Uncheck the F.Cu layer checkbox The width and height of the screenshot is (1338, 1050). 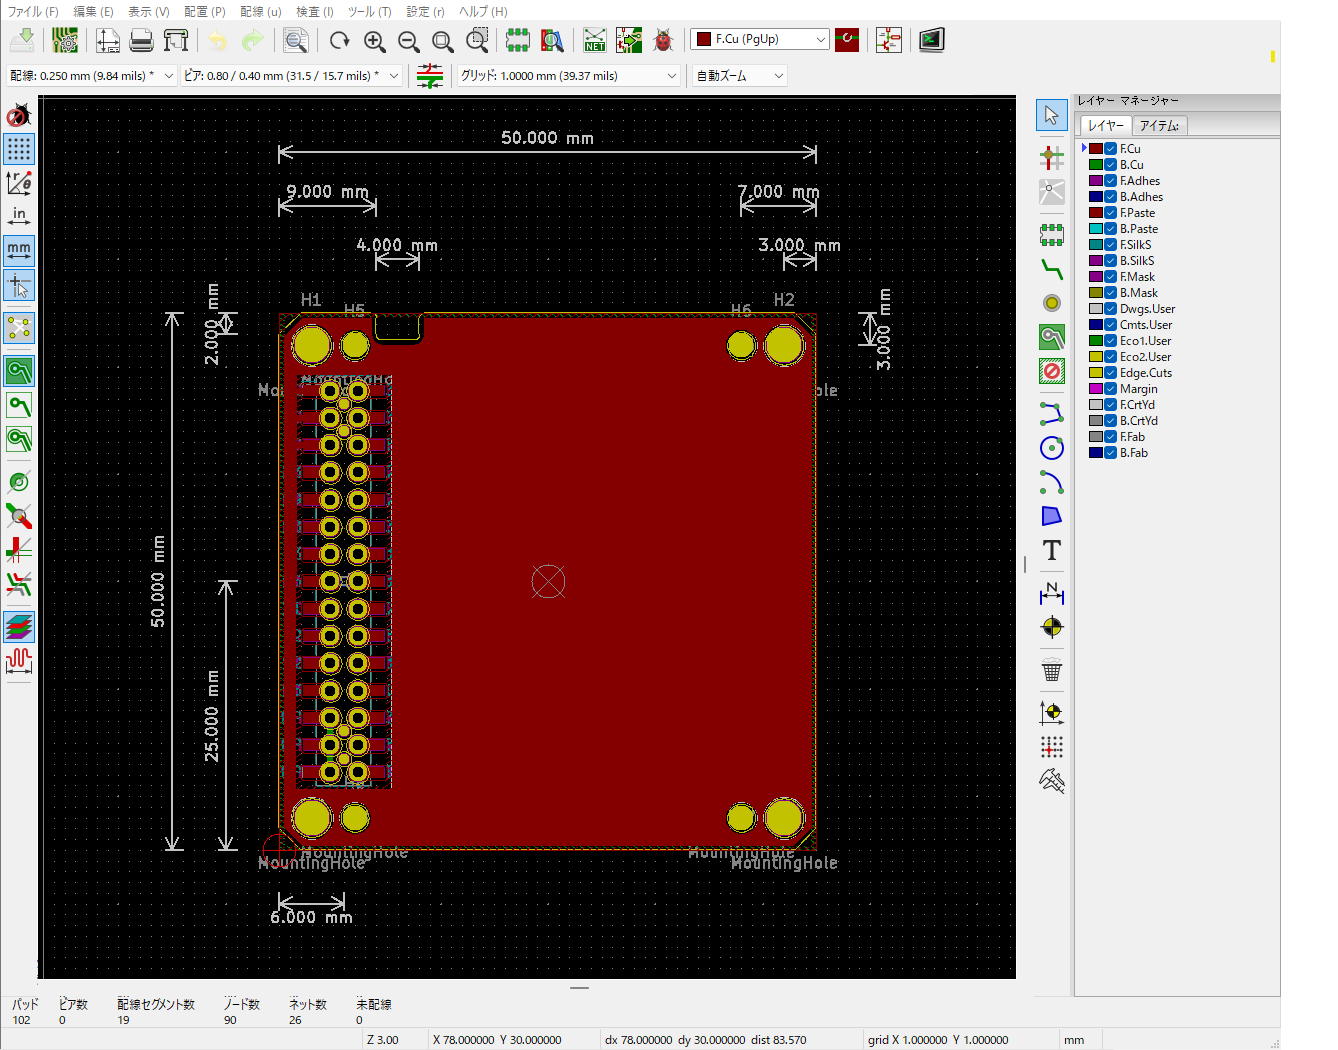1111,149
